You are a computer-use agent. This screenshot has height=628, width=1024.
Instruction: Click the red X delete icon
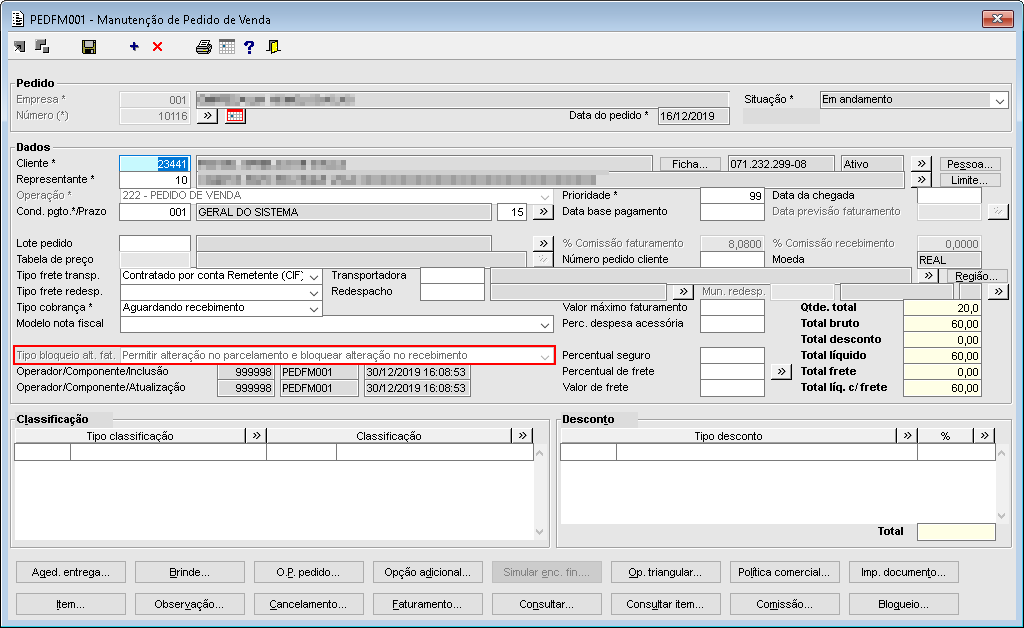[157, 47]
